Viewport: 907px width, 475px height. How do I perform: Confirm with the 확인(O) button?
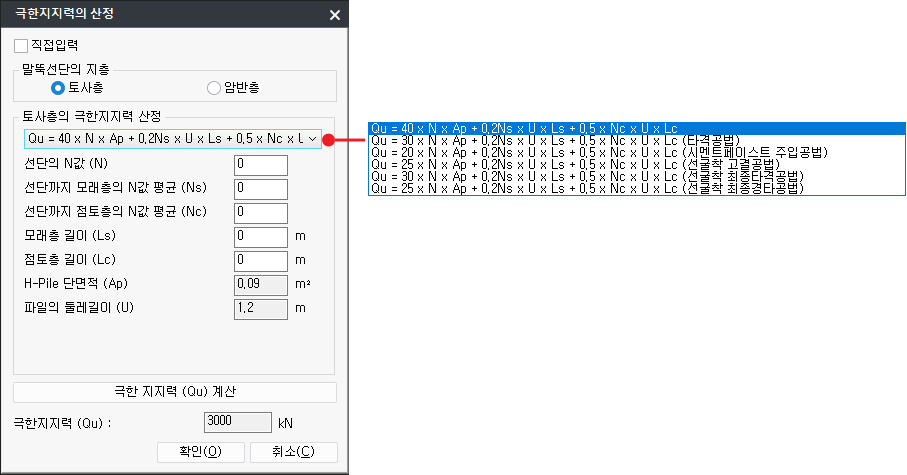[x=201, y=452]
